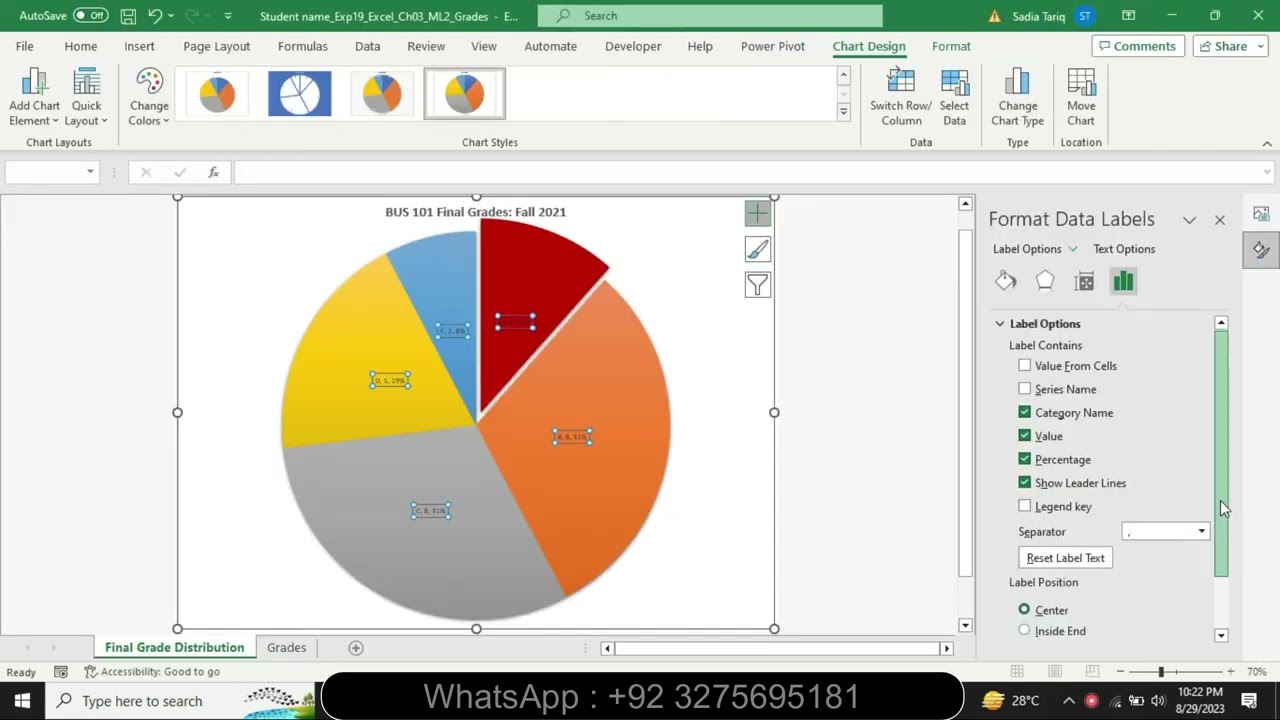Open the task pane options dropdown
This screenshot has width=1280, height=720.
coord(1189,220)
